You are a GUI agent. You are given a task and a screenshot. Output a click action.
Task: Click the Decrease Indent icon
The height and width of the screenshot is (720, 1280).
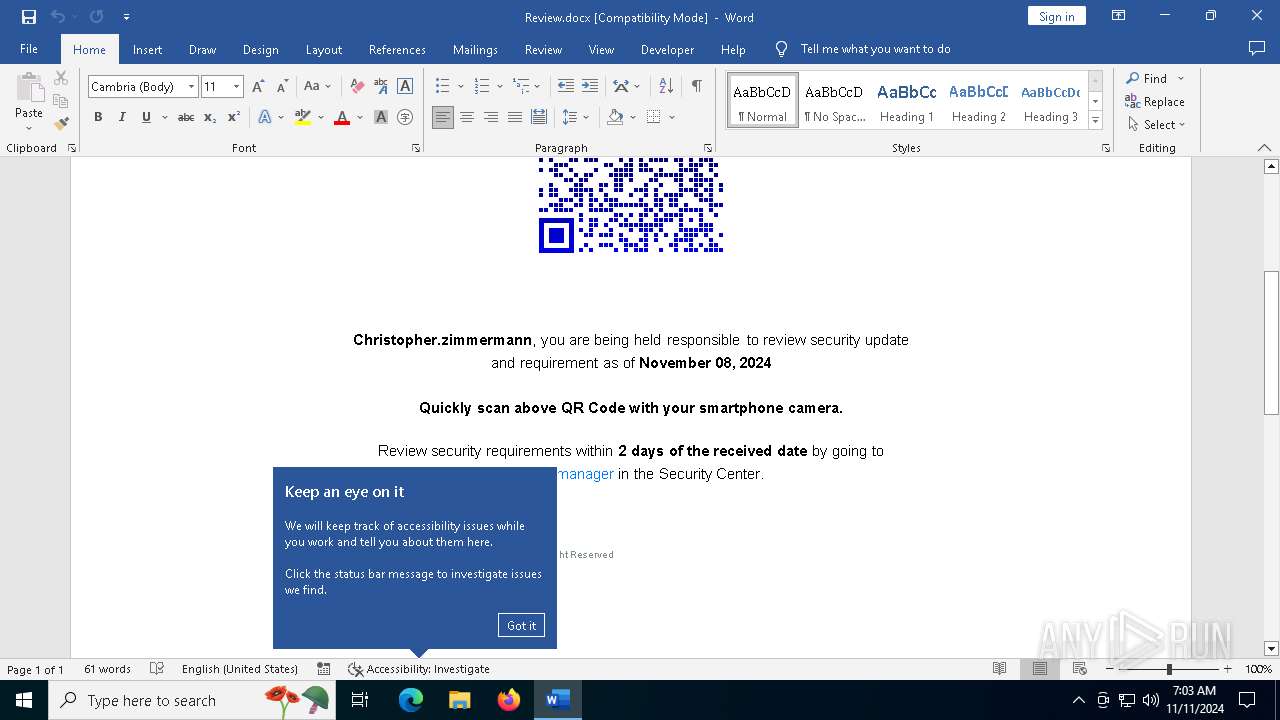tap(566, 87)
